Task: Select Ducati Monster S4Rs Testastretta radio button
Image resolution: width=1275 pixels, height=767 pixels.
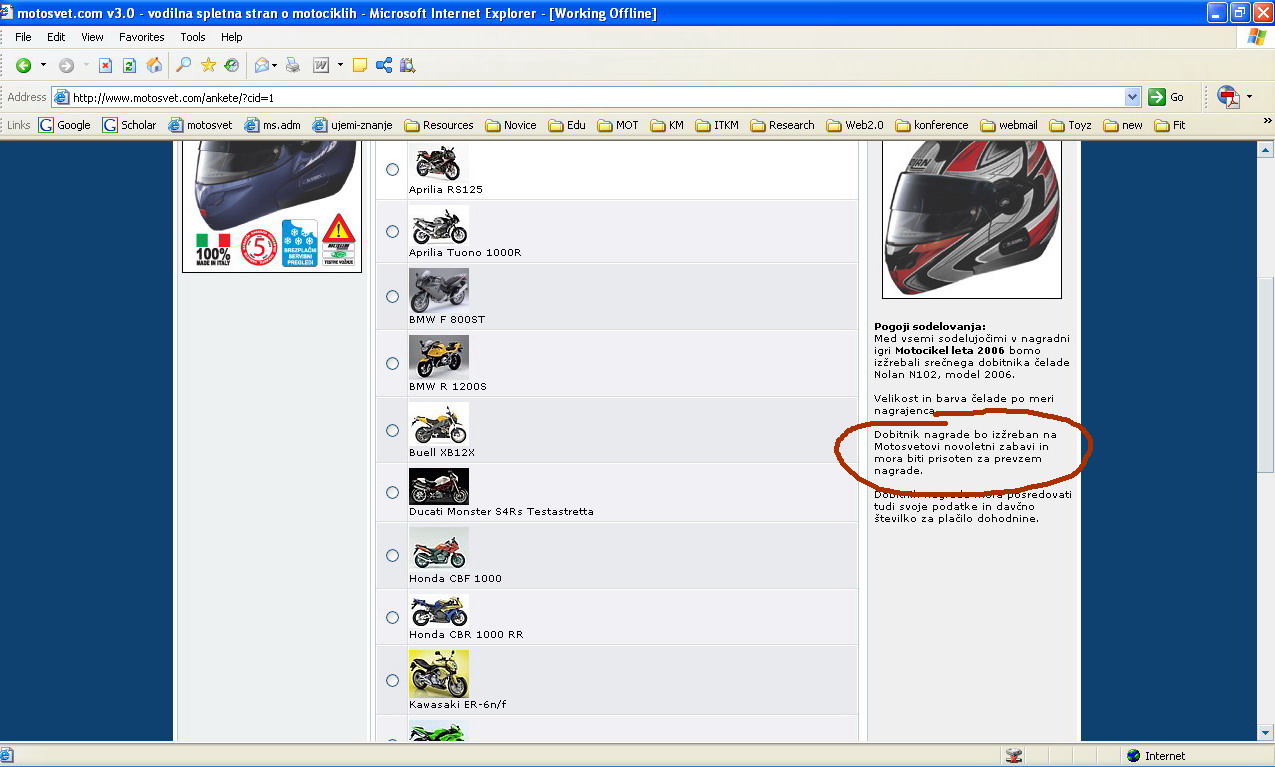Action: click(393, 492)
